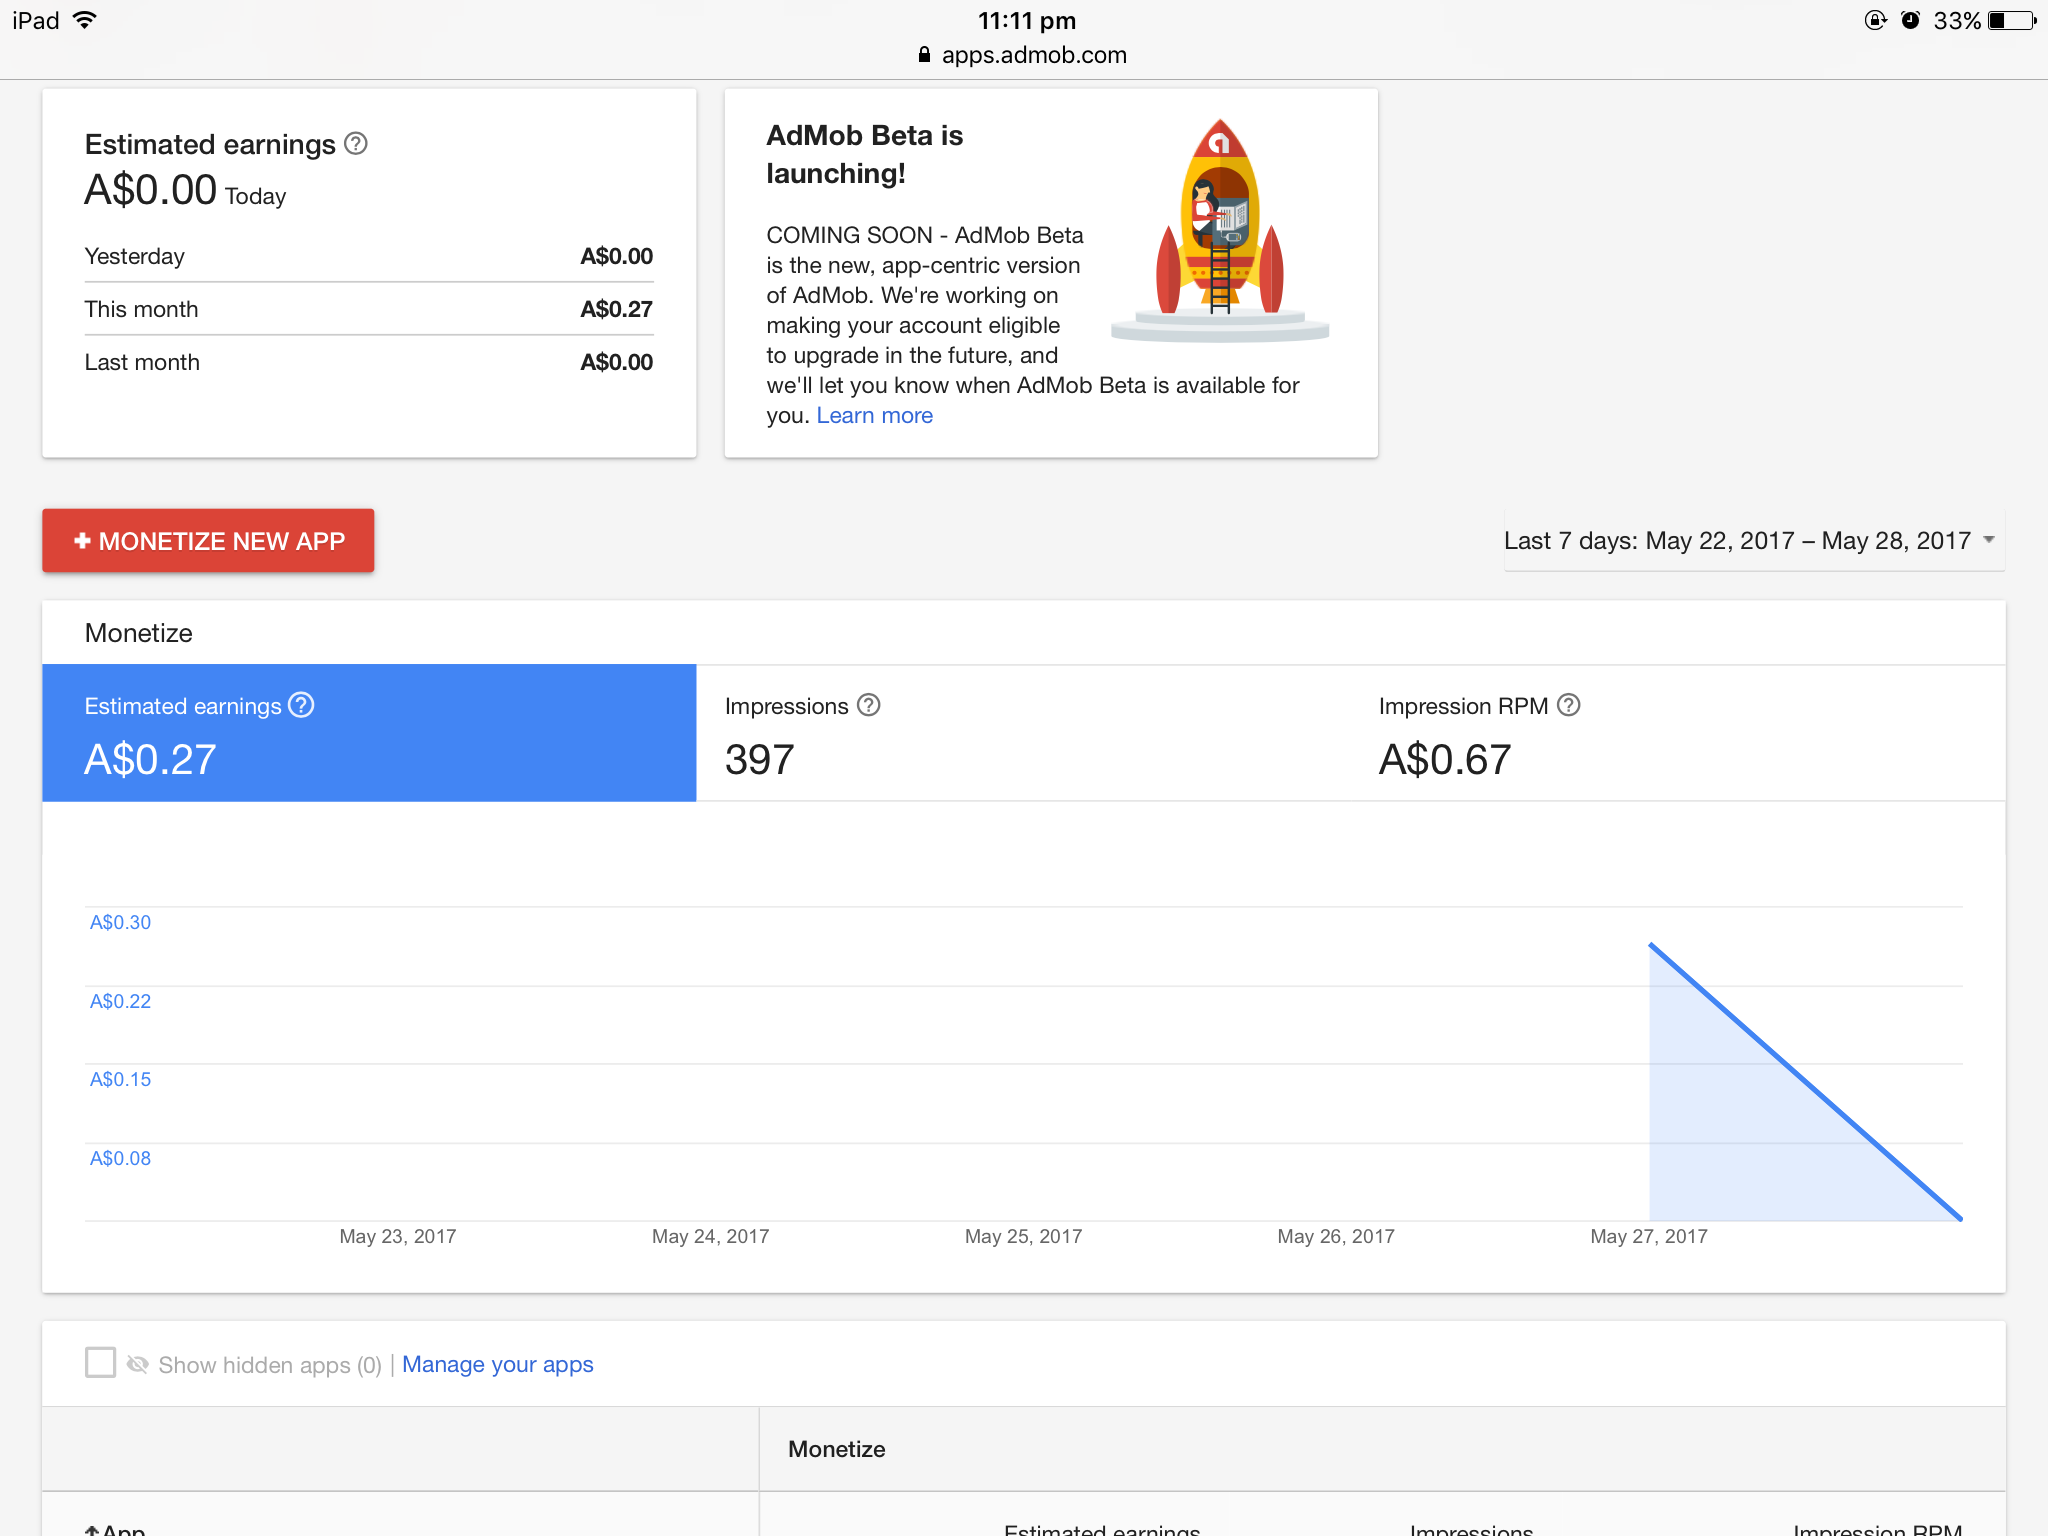
Task: Click the date range dropdown arrow
Action: 1989,540
